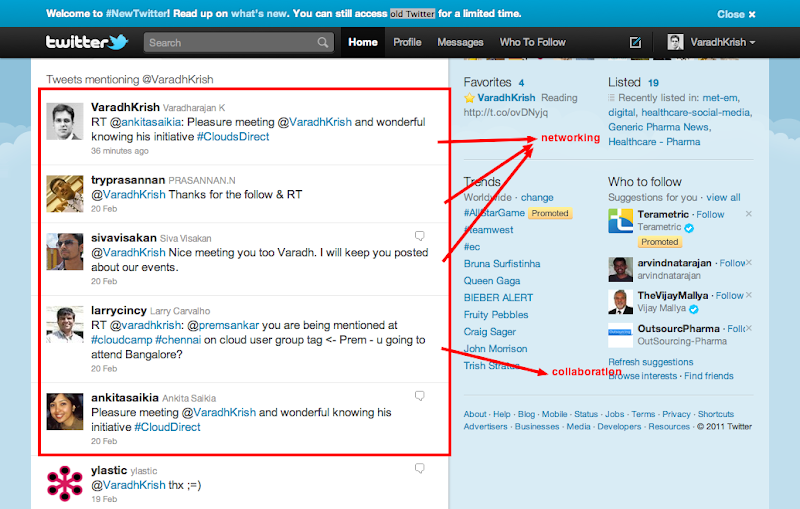The image size is (800, 509).
Task: Click sivavisakan avatar in tweet list
Action: pyautogui.click(x=65, y=252)
